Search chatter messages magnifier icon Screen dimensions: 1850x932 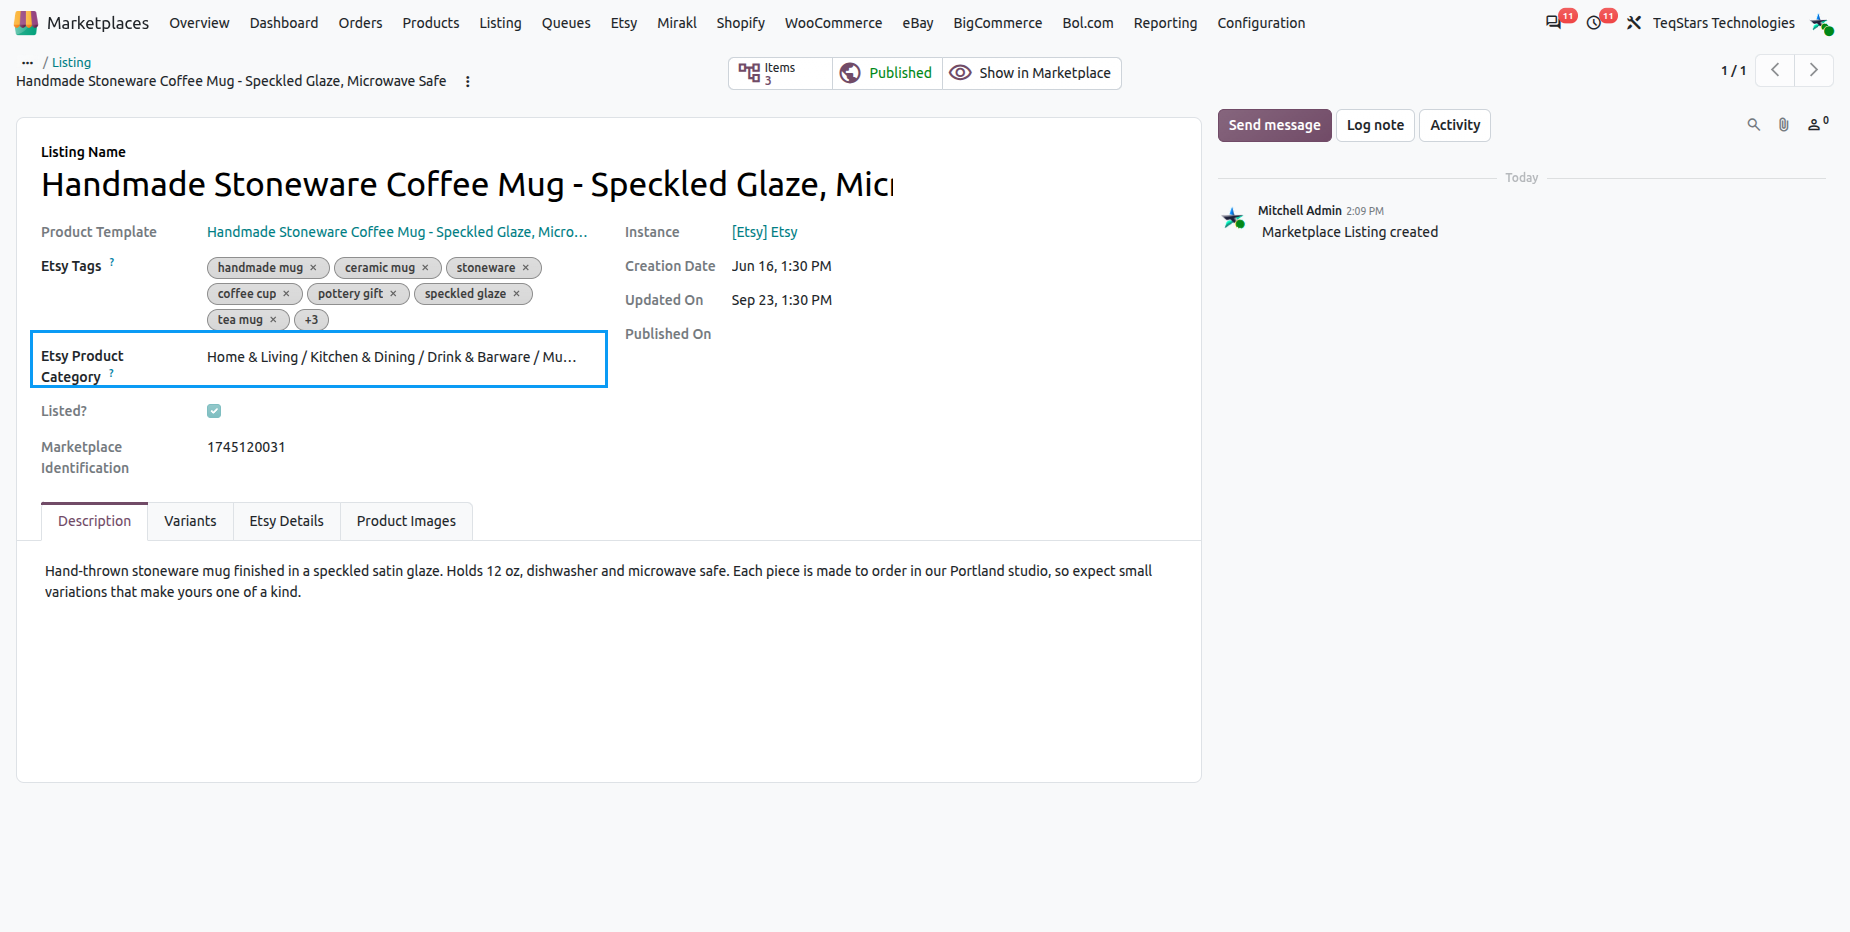[x=1753, y=125]
